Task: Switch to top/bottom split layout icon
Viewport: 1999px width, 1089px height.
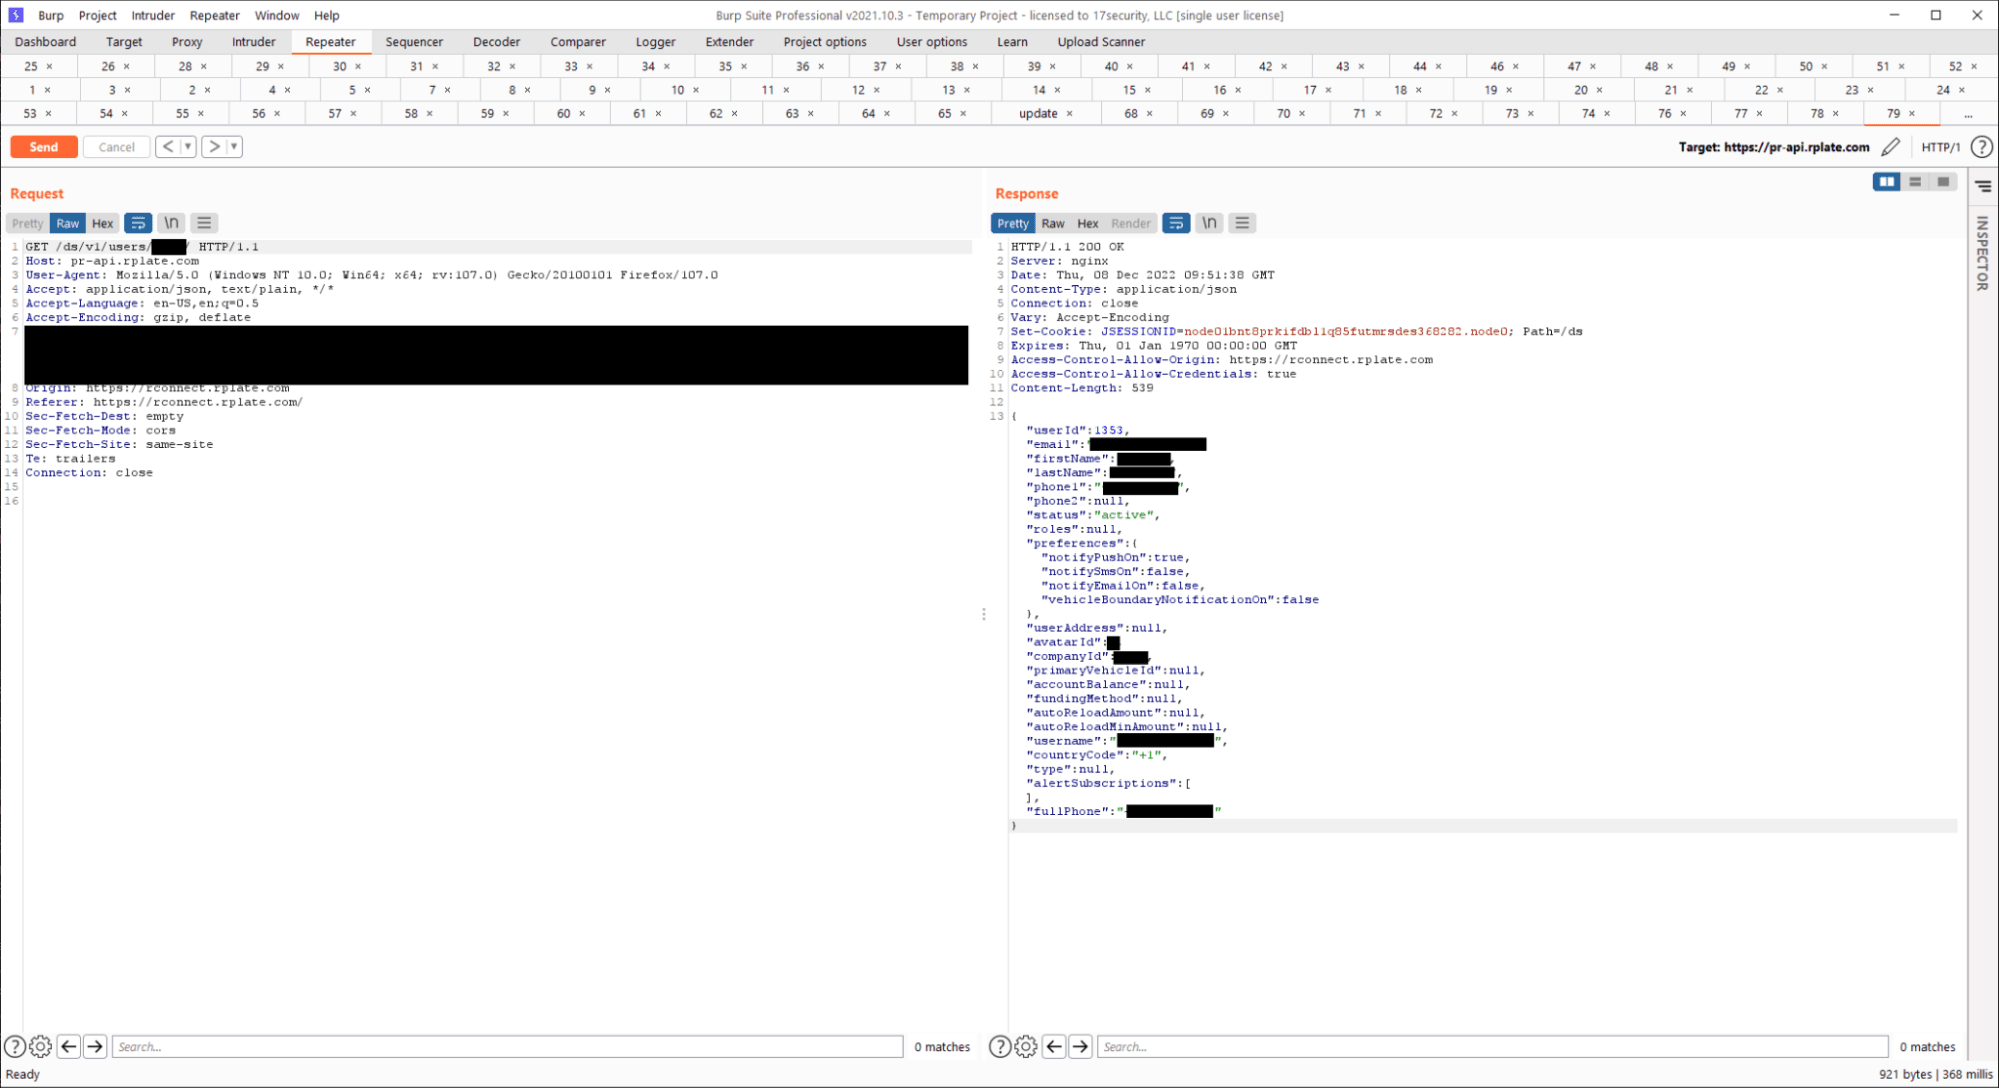Action: [1915, 182]
